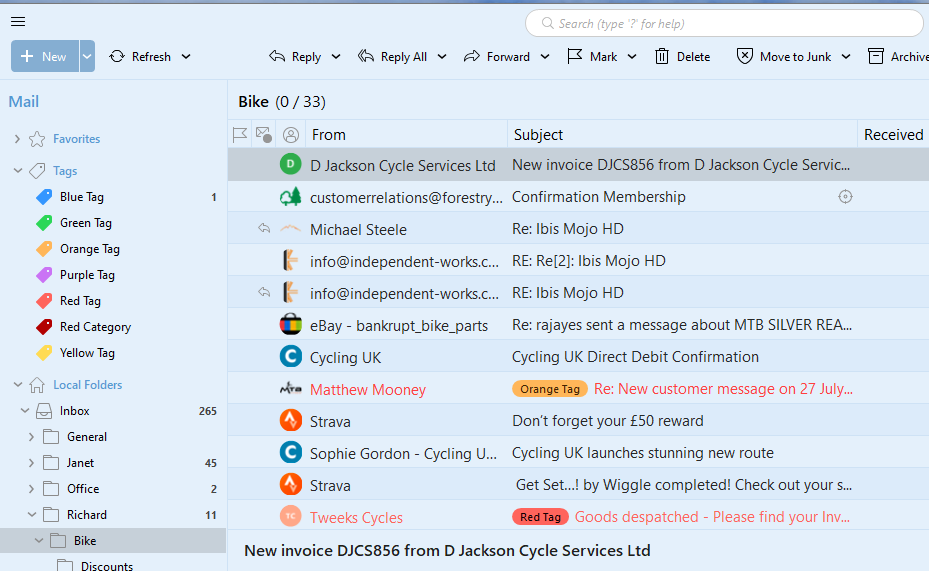Open D Jackson Cycle Services invoice email

pos(578,165)
